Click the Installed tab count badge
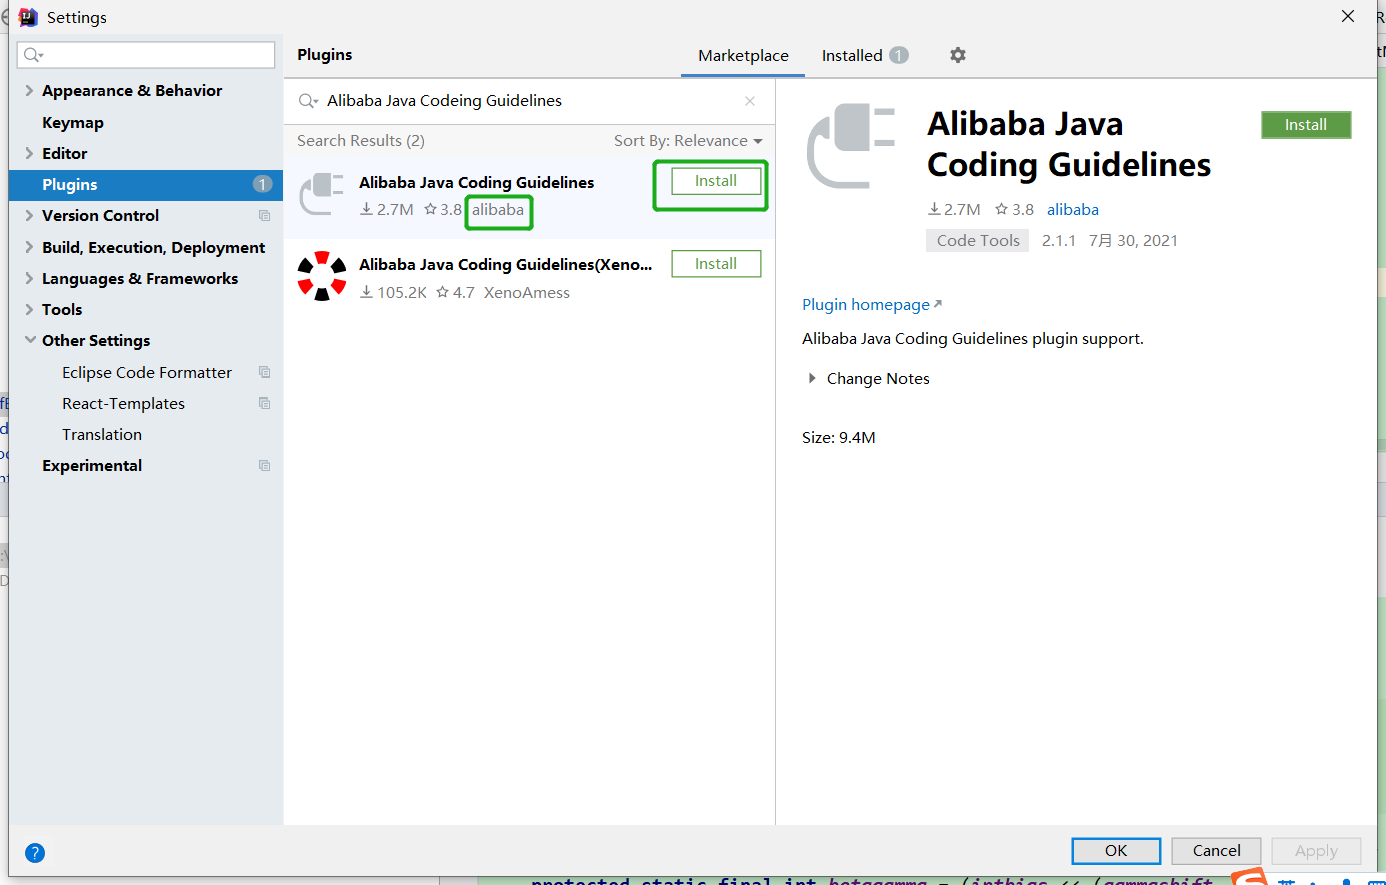The width and height of the screenshot is (1386, 885). [x=899, y=55]
